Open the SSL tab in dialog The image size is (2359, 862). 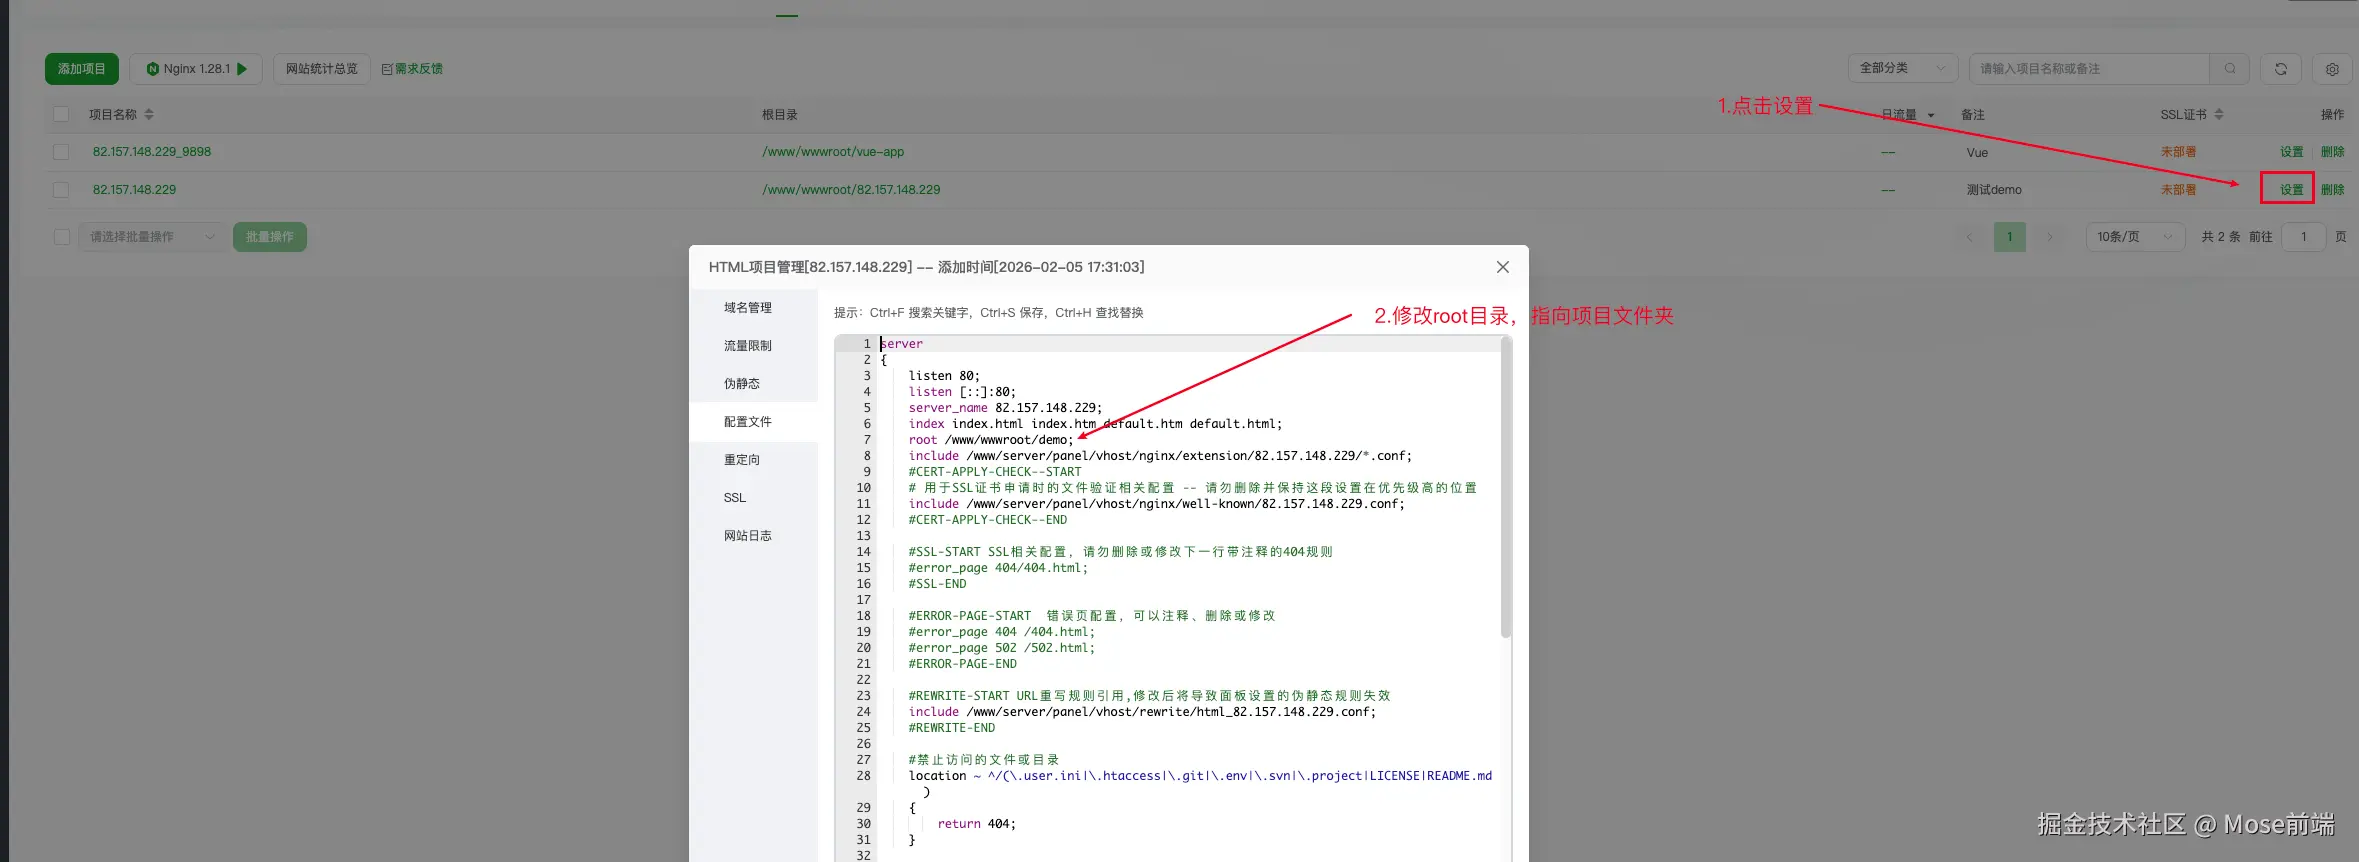click(735, 498)
